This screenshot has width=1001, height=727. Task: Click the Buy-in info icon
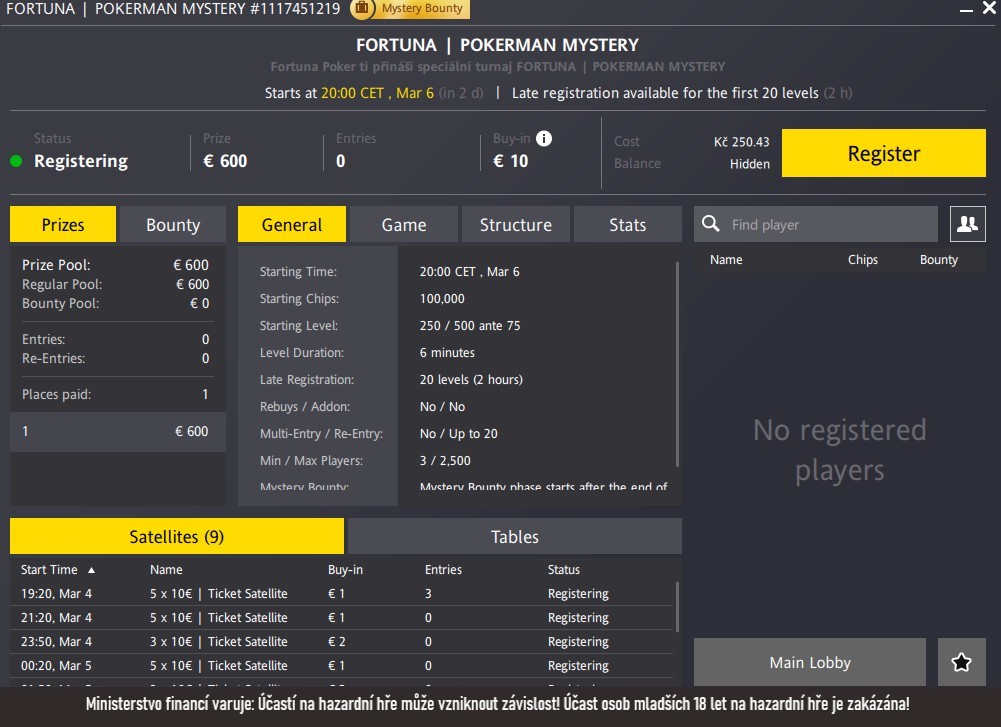click(544, 139)
